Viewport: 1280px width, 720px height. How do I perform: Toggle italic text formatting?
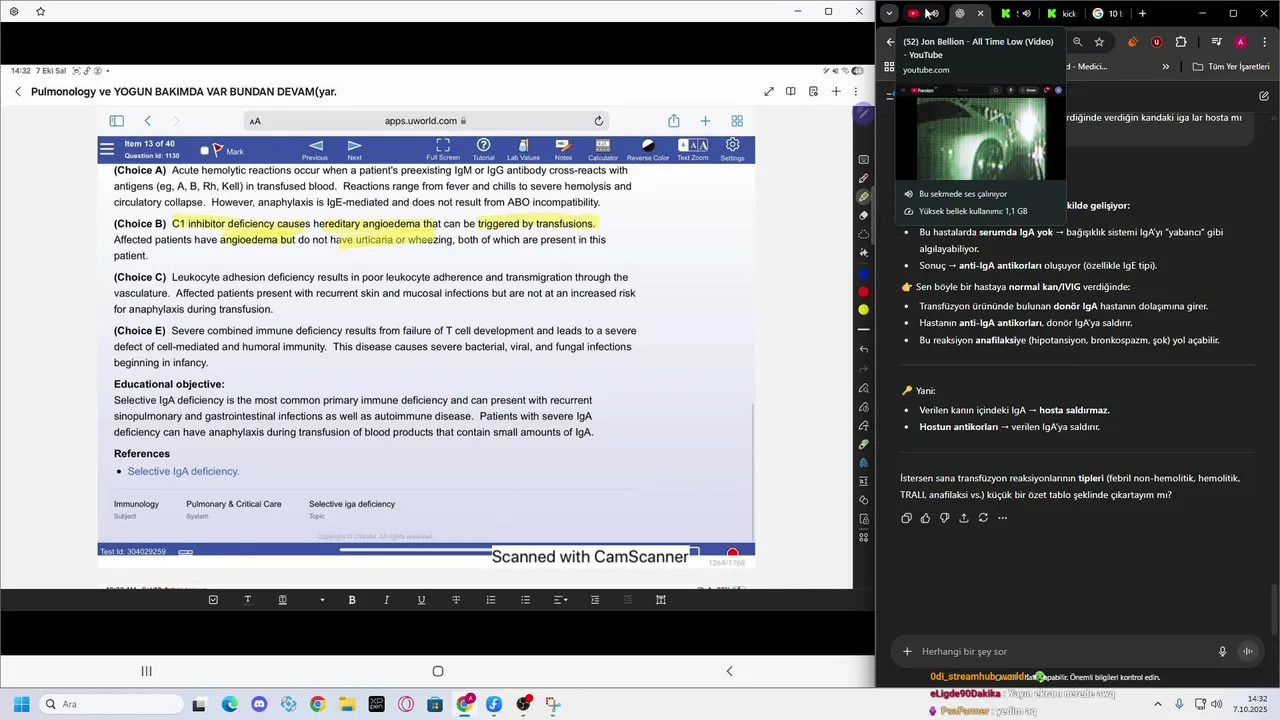[x=386, y=600]
